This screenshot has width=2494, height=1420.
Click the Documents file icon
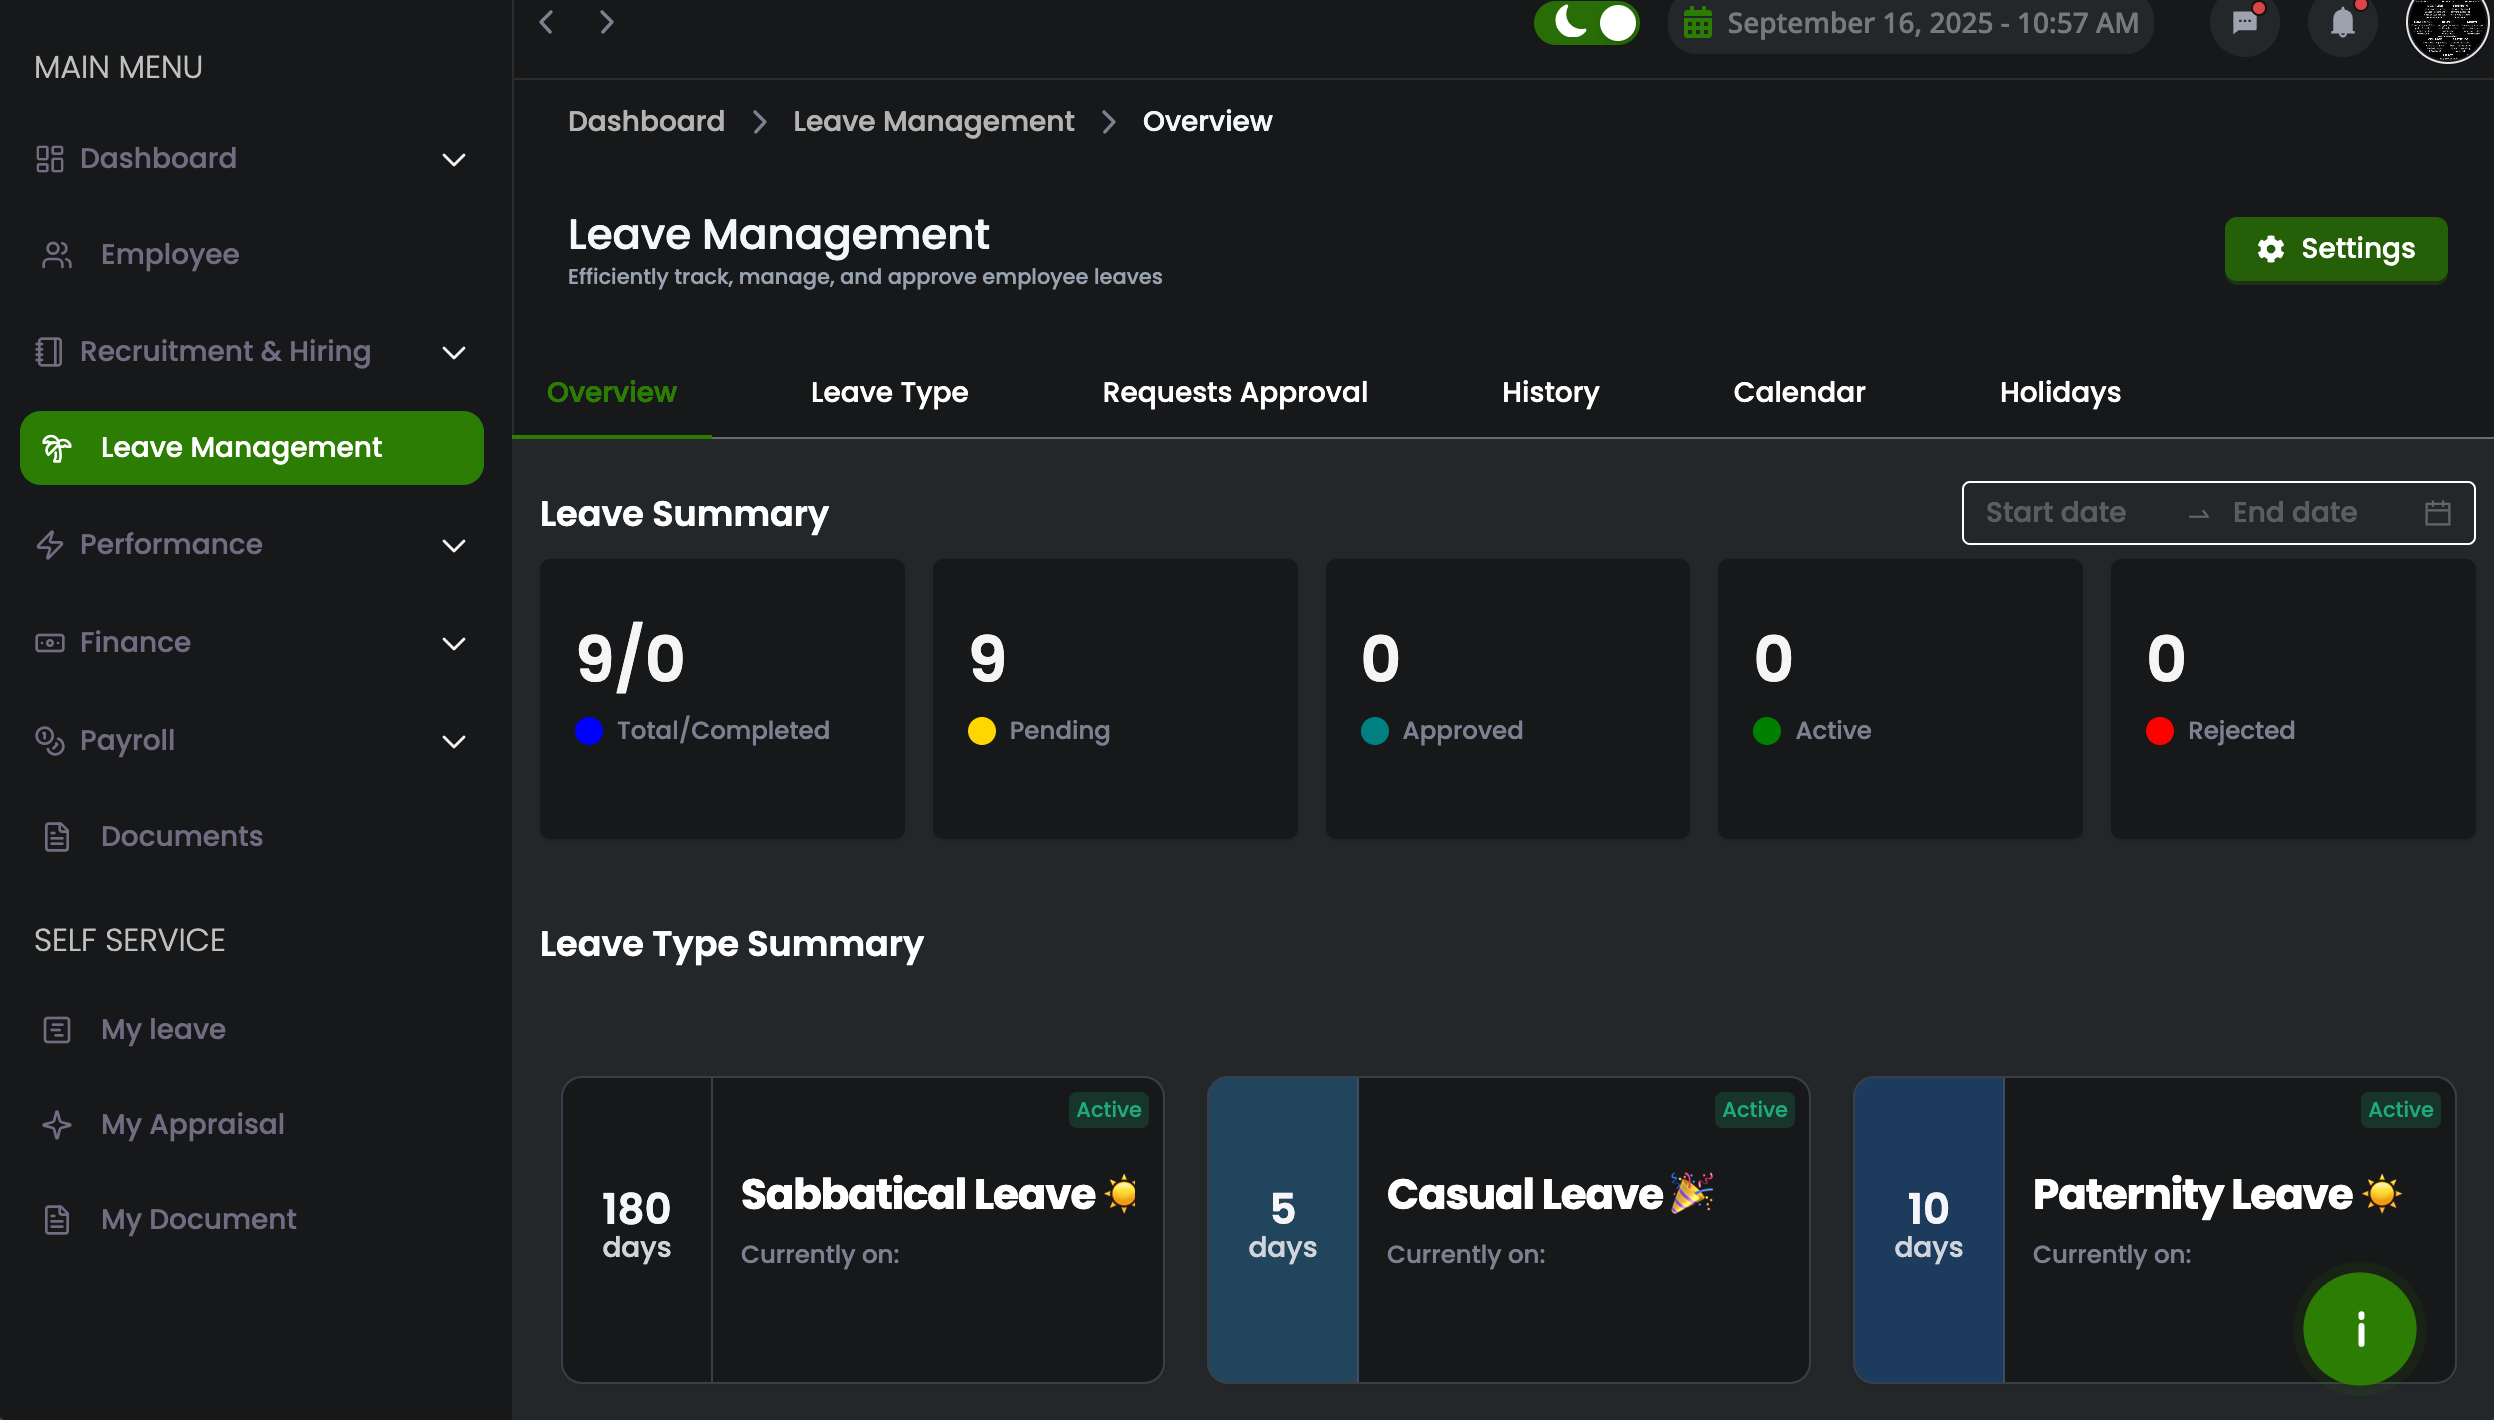click(x=57, y=837)
